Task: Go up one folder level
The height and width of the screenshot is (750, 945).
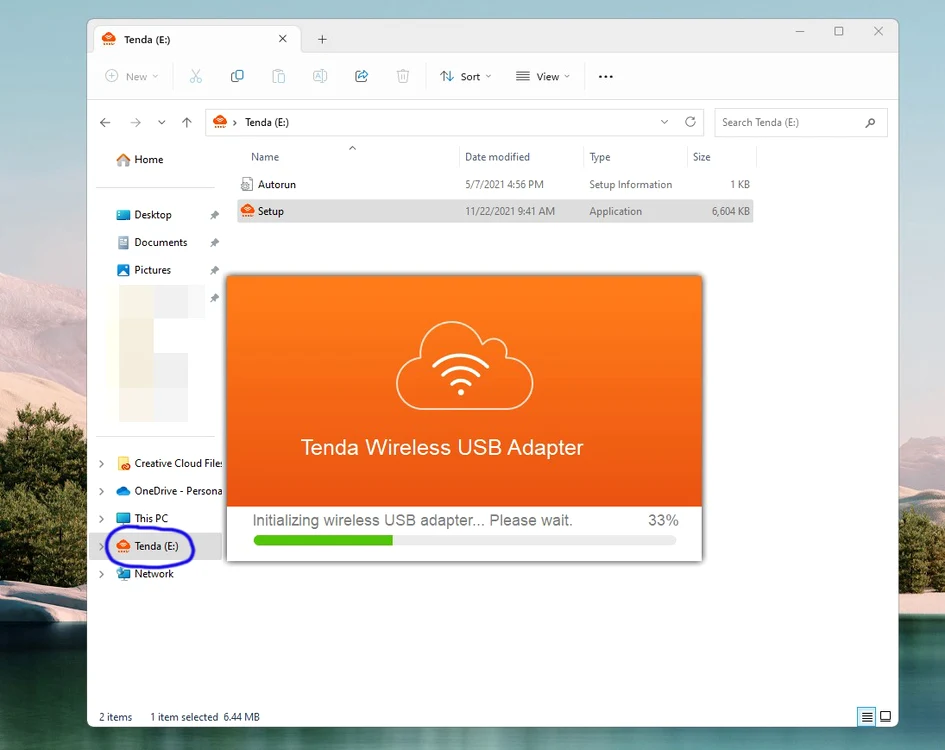Action: point(187,122)
